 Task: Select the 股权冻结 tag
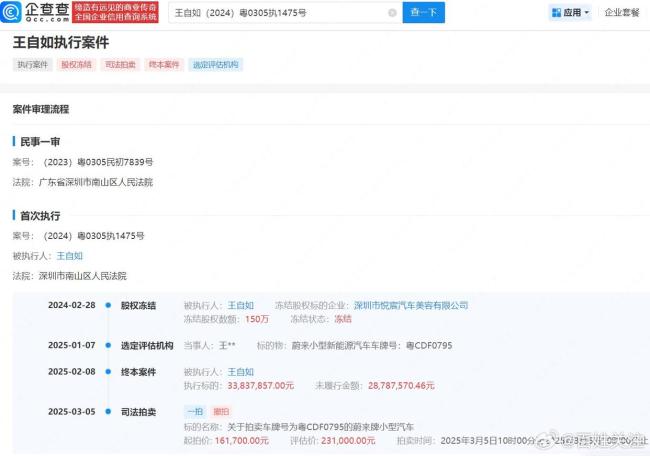pyautogui.click(x=76, y=65)
